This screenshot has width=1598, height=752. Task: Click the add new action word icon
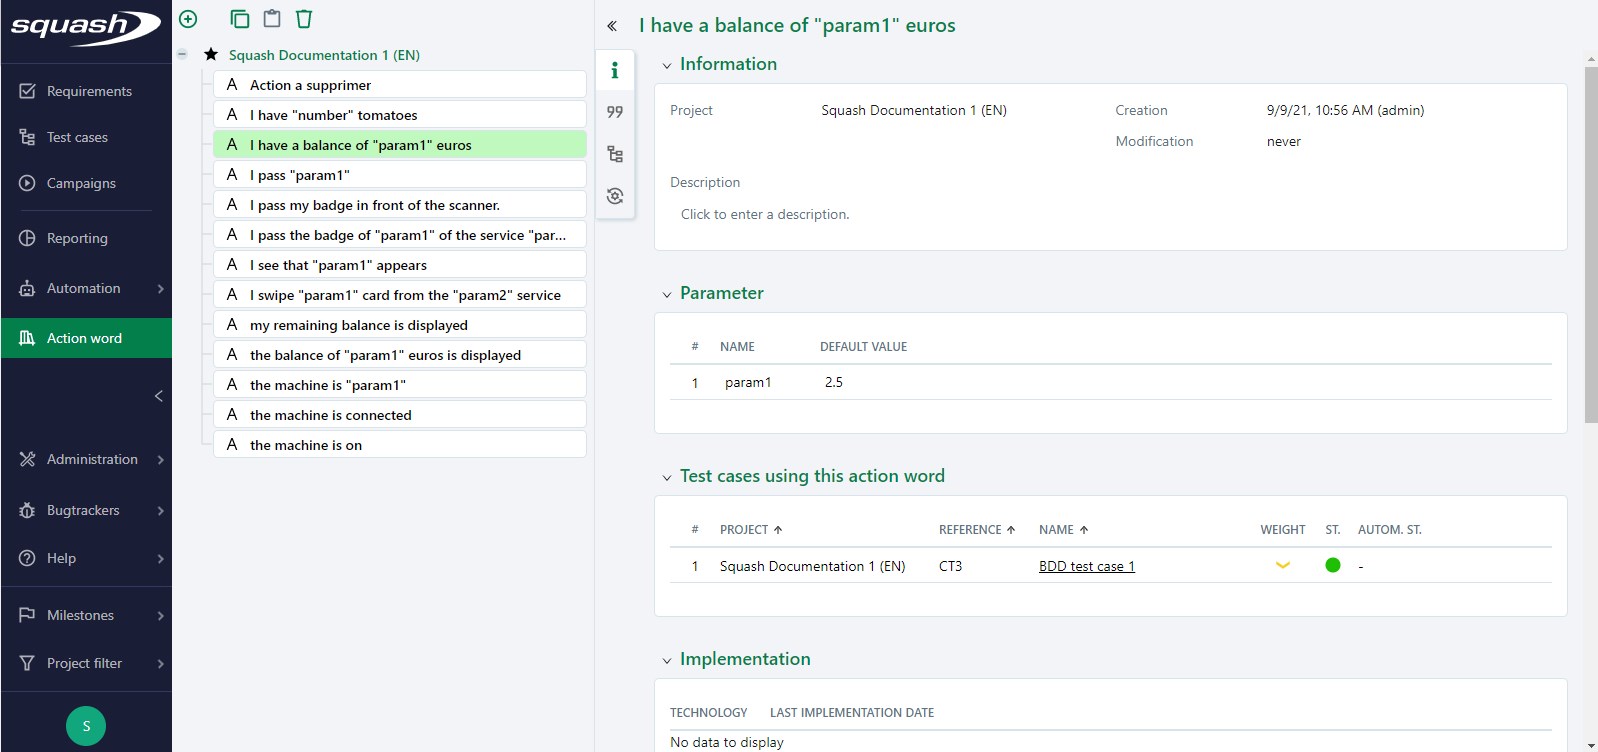[188, 19]
